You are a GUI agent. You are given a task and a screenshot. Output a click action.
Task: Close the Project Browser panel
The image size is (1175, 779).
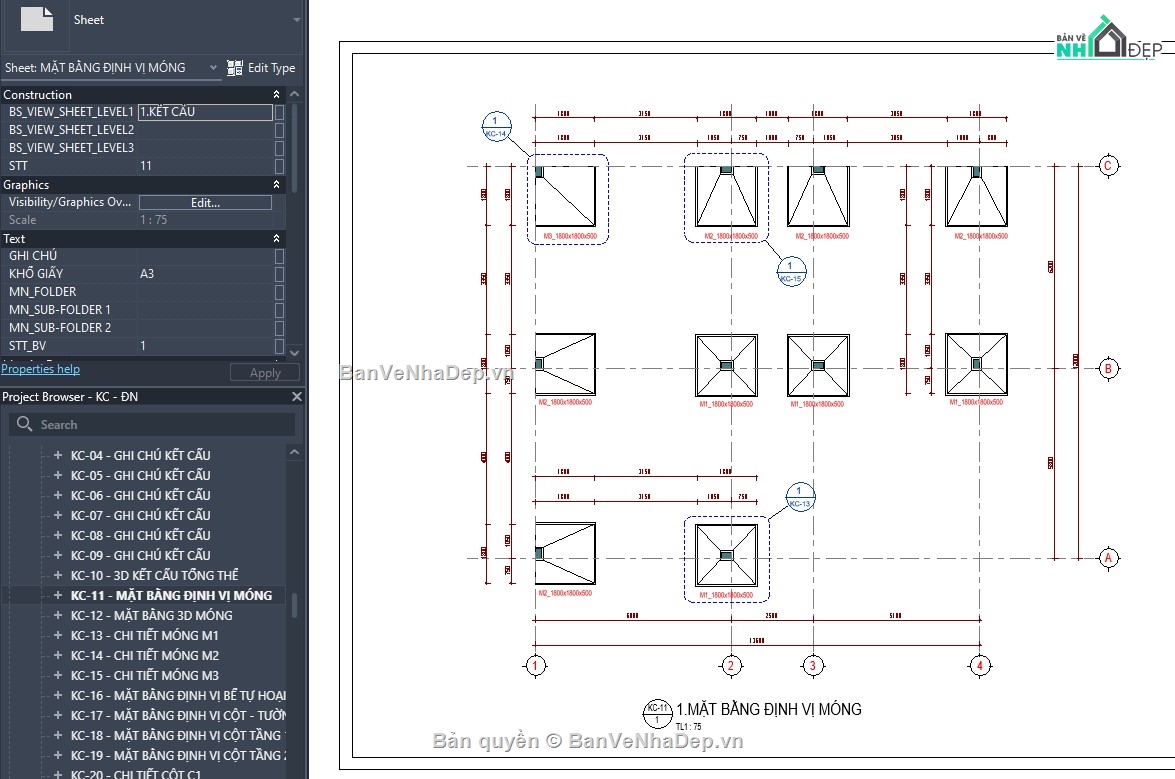coord(297,396)
